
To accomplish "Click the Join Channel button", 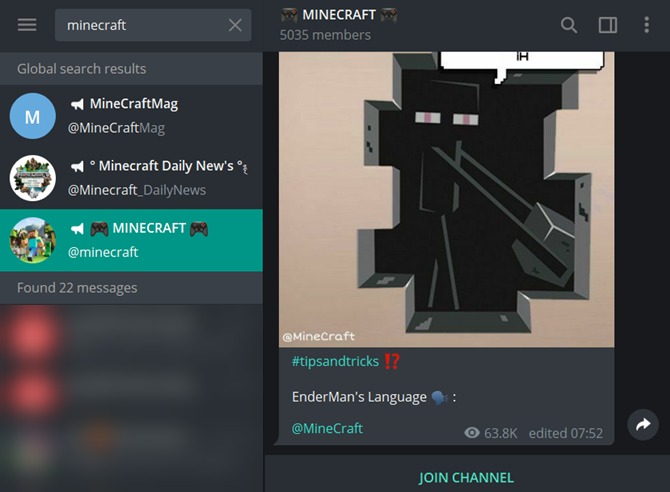I will click(x=467, y=477).
